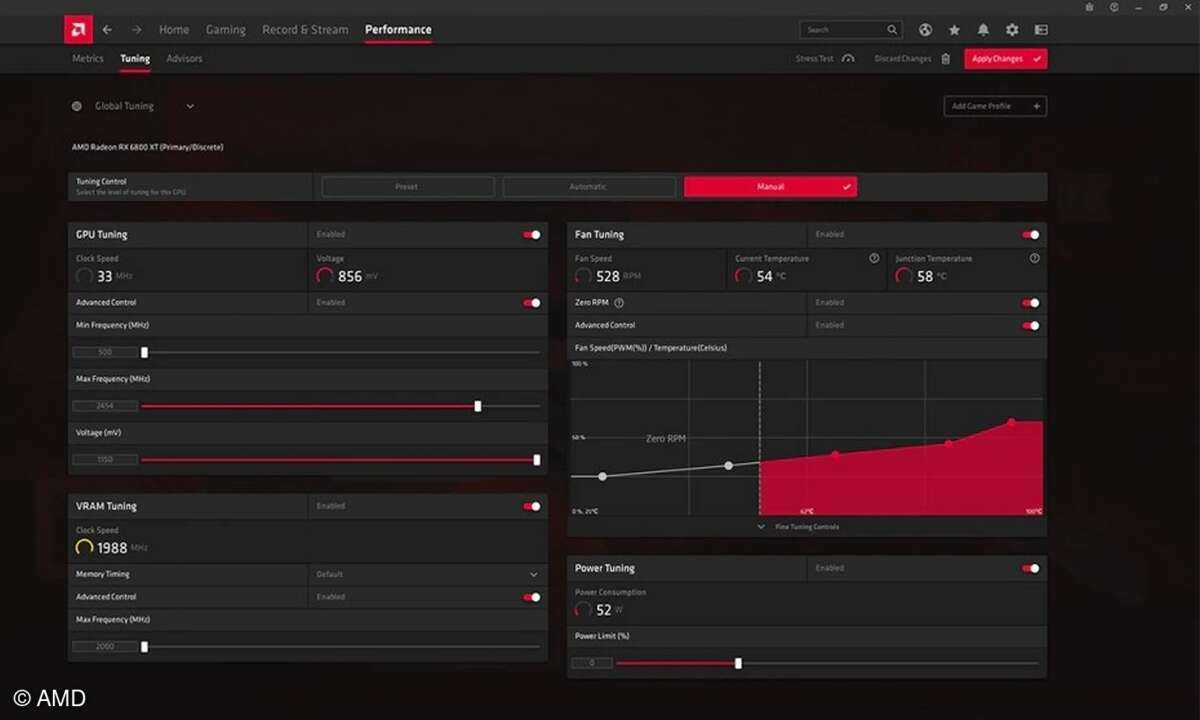The width and height of the screenshot is (1200, 720).
Task: Click the Current Temperature help icon
Action: [x=874, y=258]
